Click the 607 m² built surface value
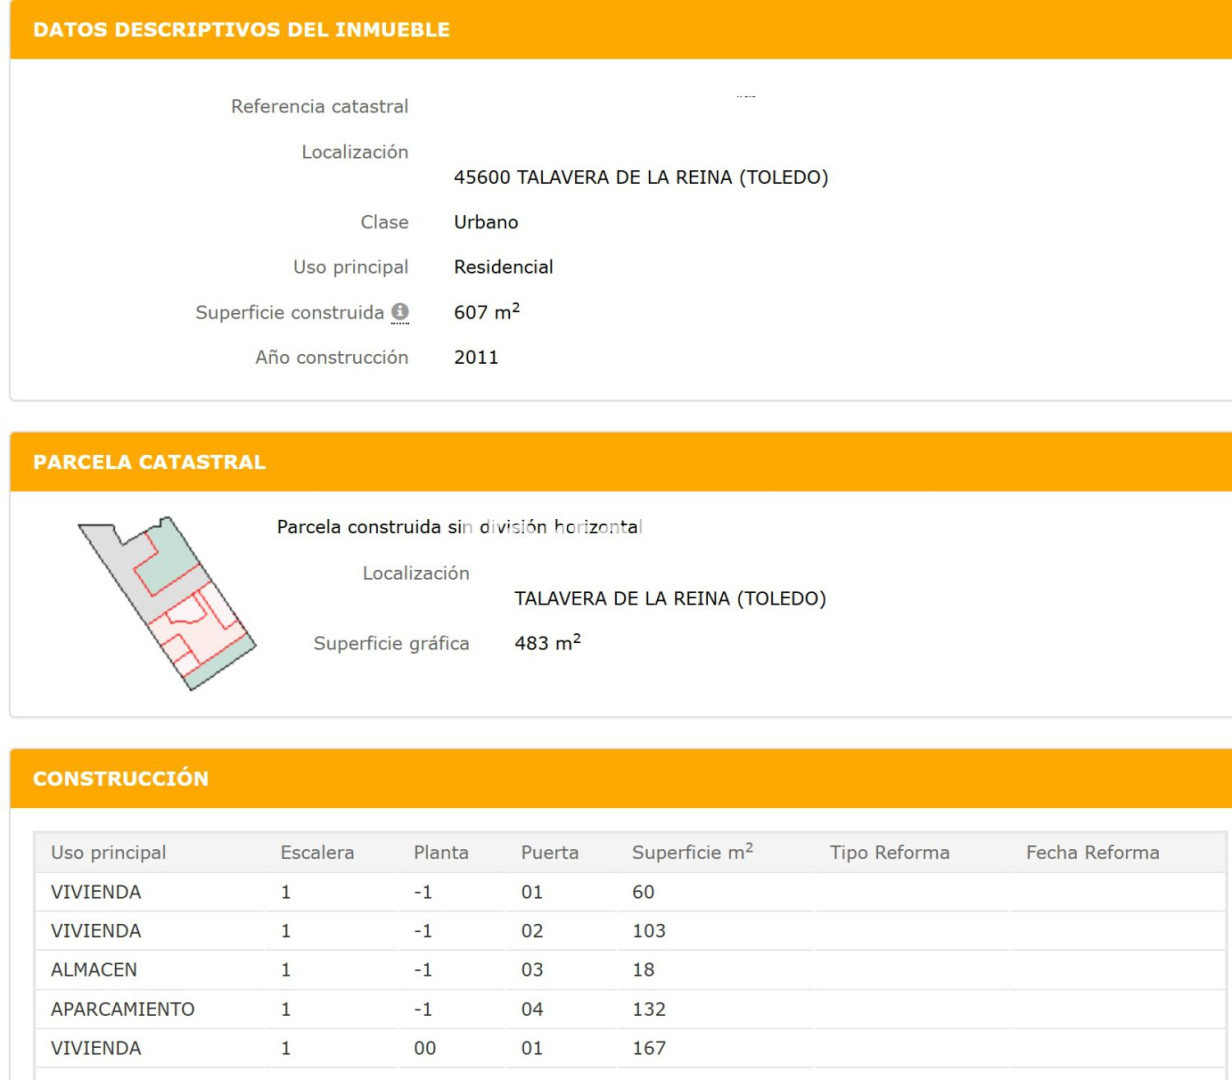 (486, 312)
